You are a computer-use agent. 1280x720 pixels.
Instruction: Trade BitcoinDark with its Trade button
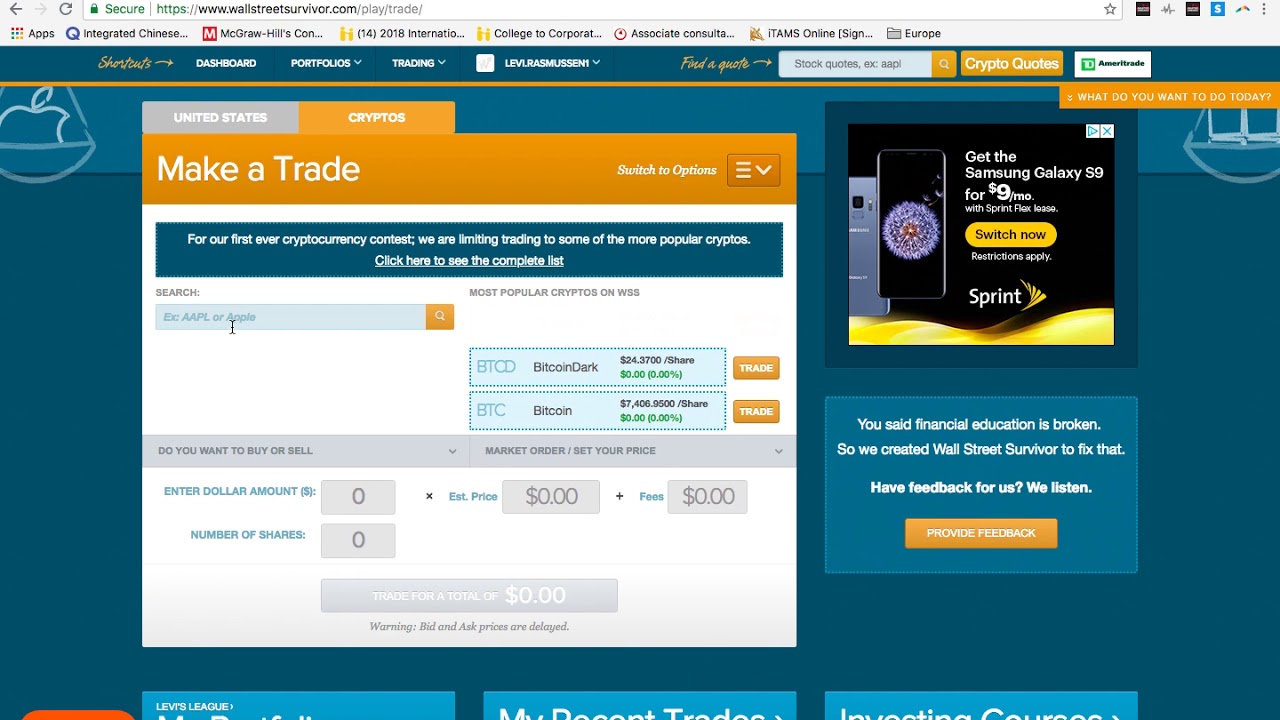pyautogui.click(x=756, y=368)
